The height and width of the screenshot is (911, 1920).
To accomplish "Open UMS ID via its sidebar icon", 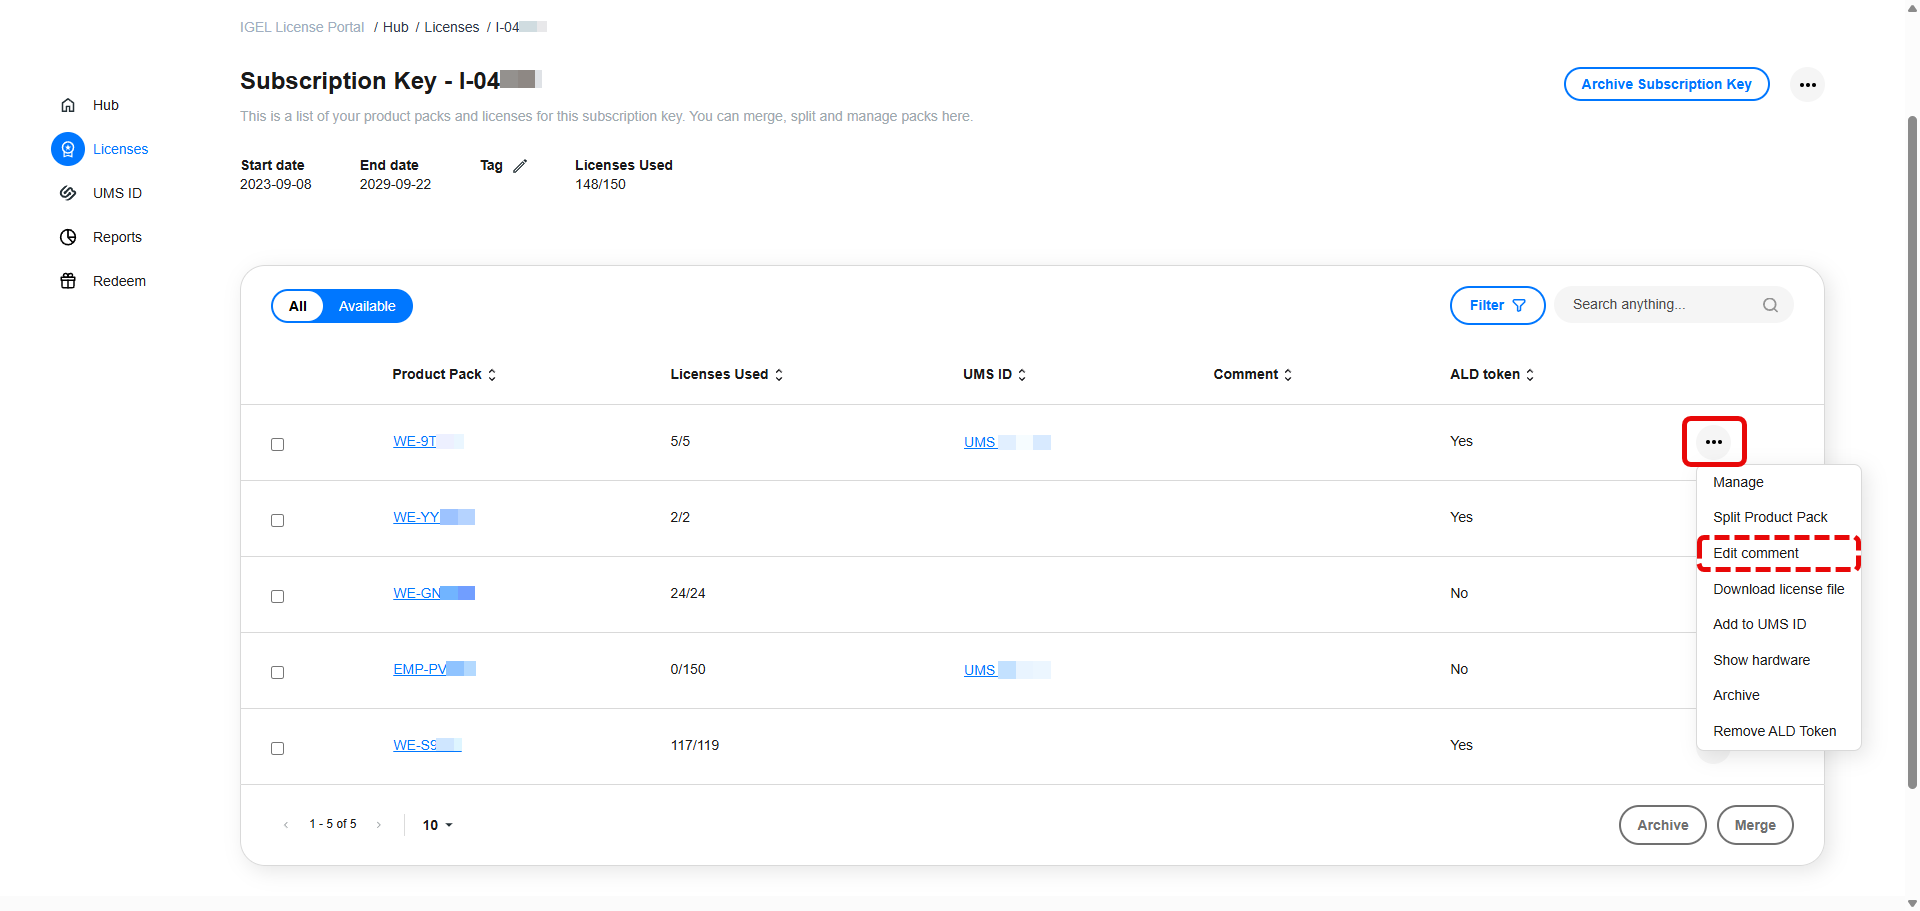I will tap(67, 193).
